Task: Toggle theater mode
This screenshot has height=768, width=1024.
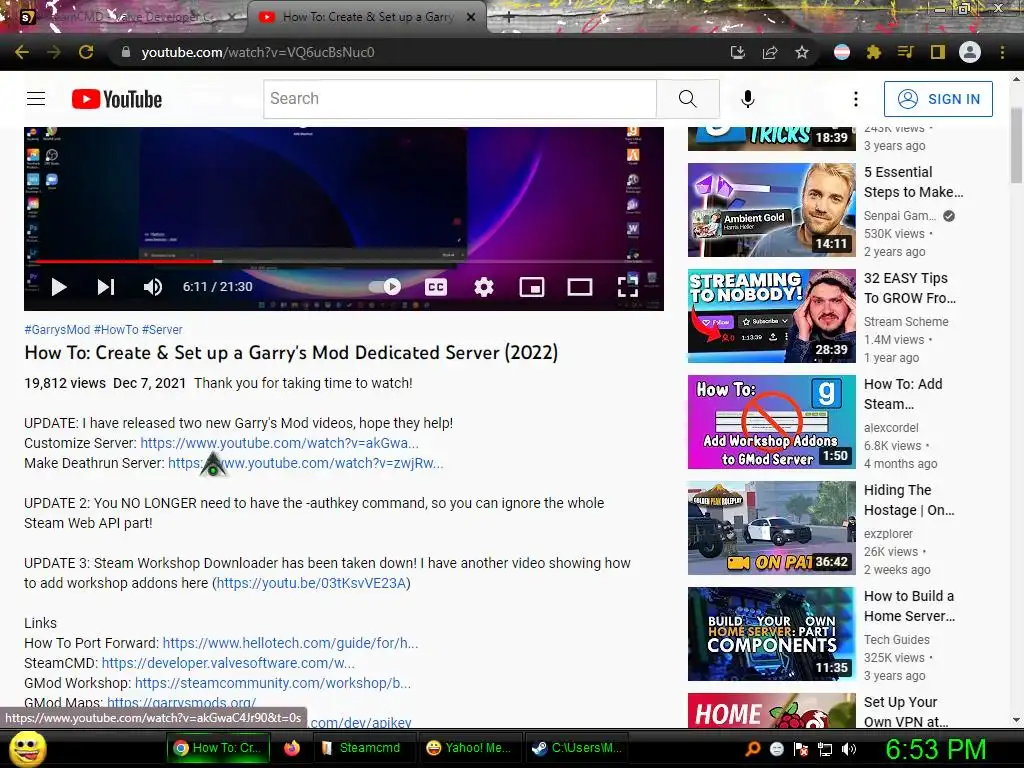Action: 579,287
